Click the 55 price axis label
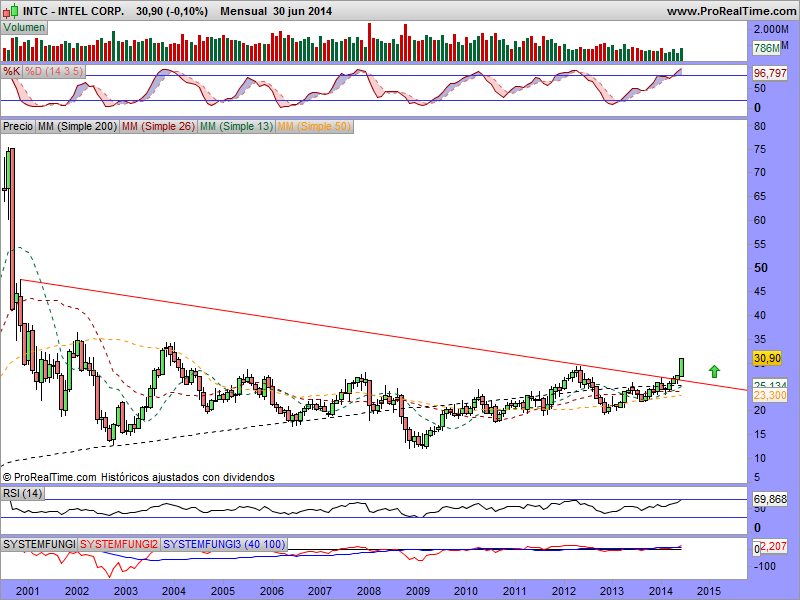The width and height of the screenshot is (800, 600). pos(760,244)
